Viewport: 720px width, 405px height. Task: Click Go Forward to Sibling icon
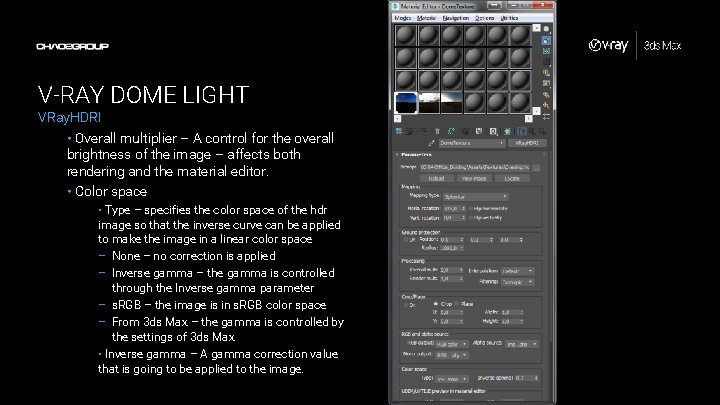coord(542,132)
